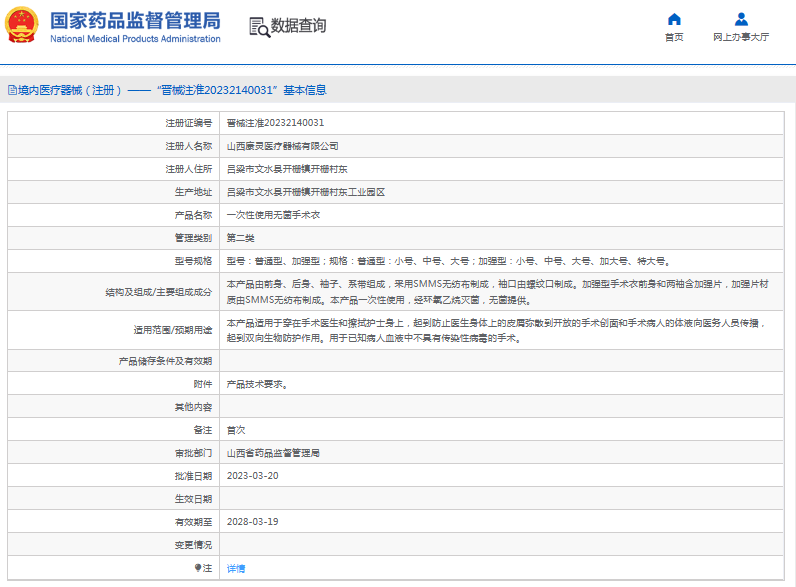This screenshot has width=796, height=587.
Task: Click address 吕梁市文水县开栅镇开栅村东
Action: (287, 169)
